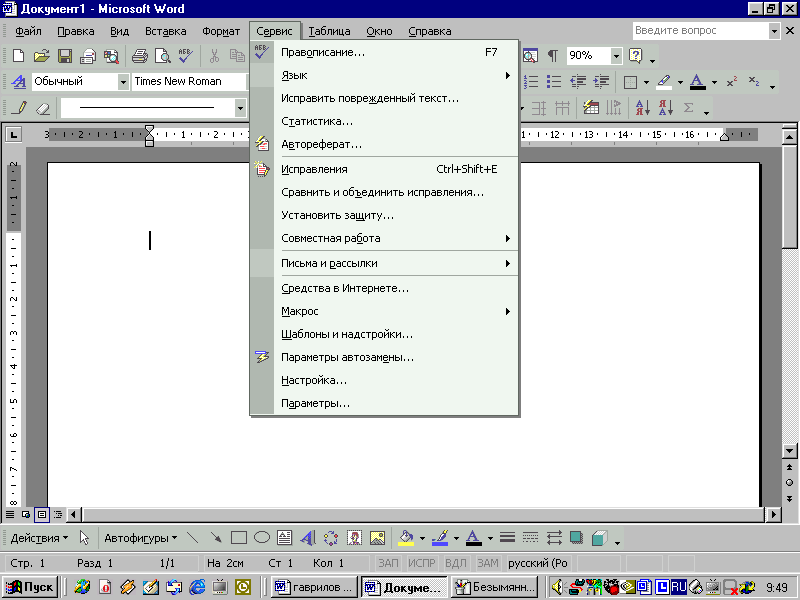Cut selection with scissors icon
This screenshot has height=600, width=800.
[214, 56]
